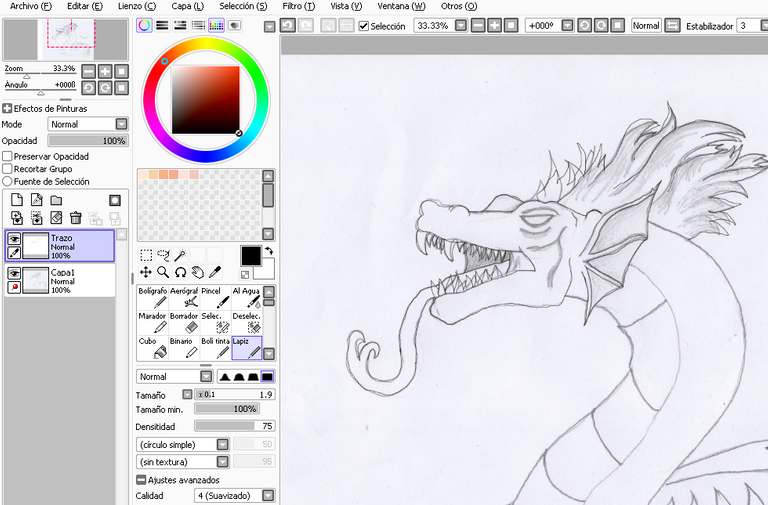This screenshot has width=768, height=505.
Task: Enable Recortar Grupo
Action: point(7,168)
